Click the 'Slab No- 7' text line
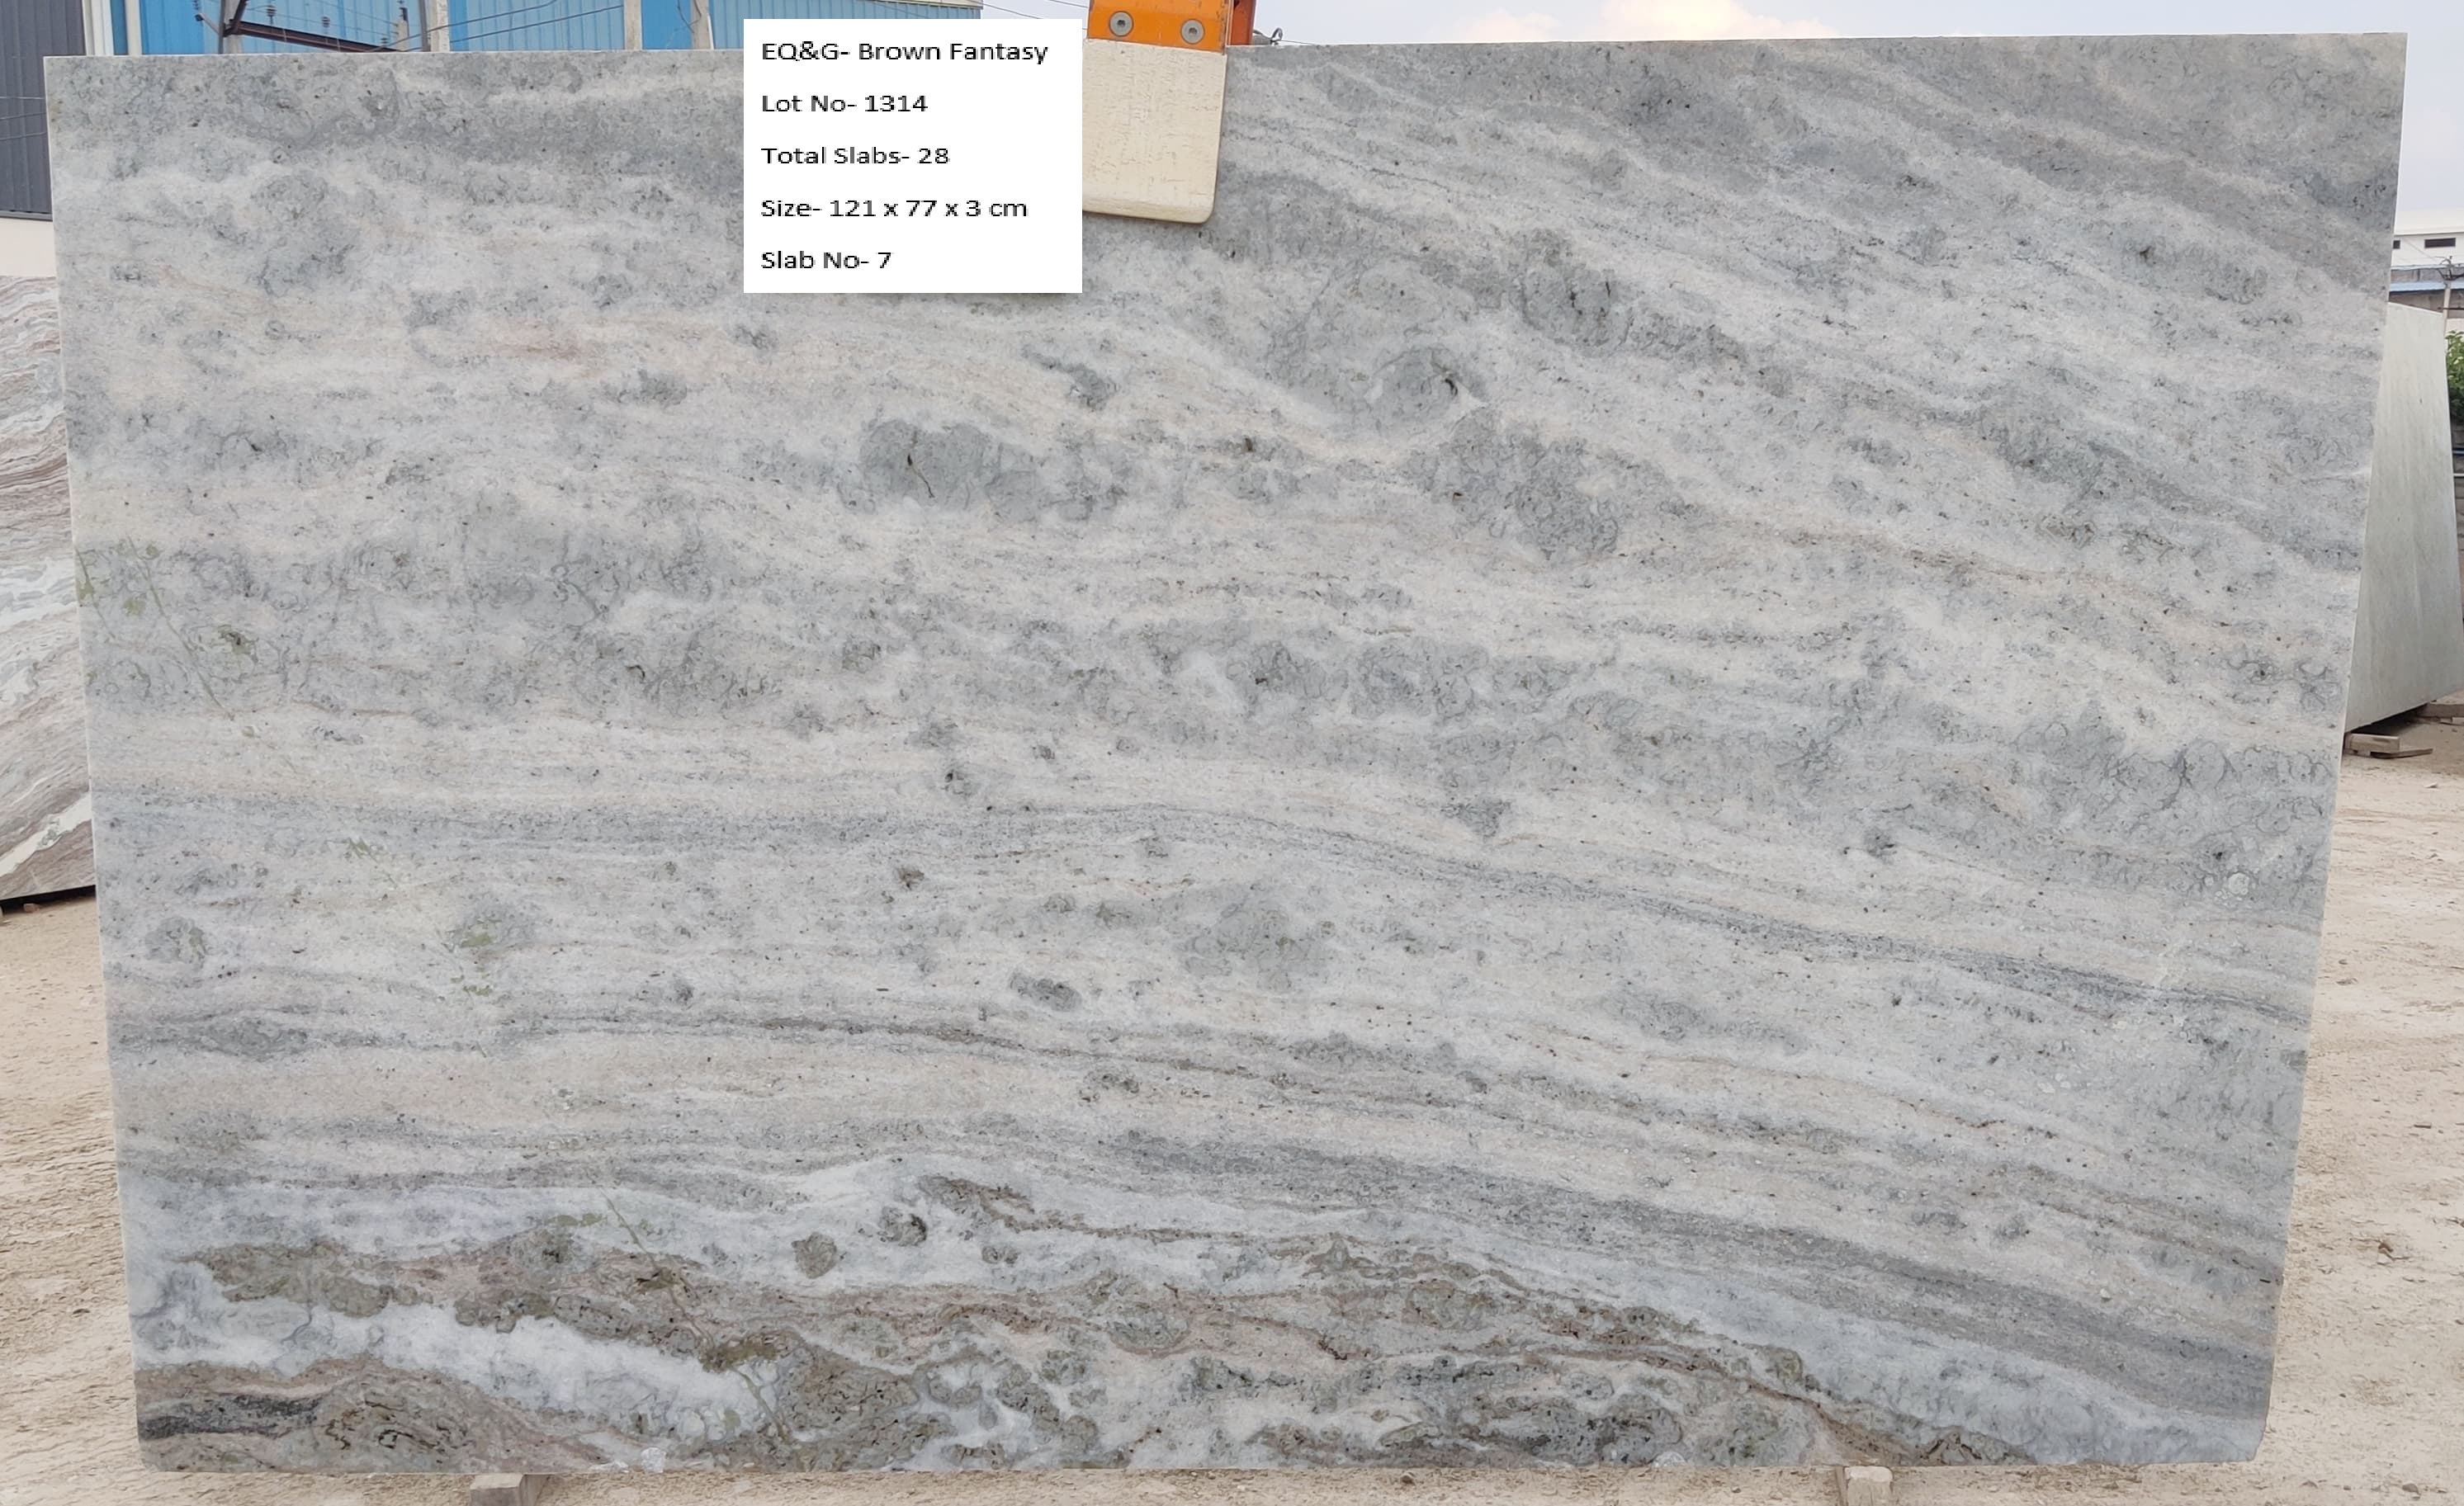 pyautogui.click(x=826, y=260)
